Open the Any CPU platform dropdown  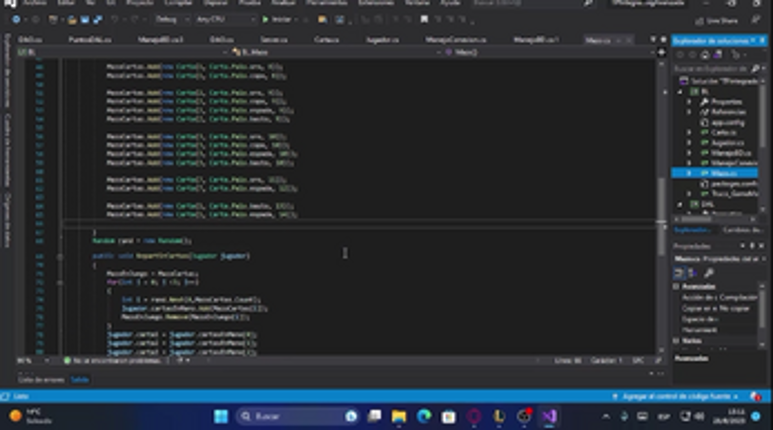coord(225,20)
